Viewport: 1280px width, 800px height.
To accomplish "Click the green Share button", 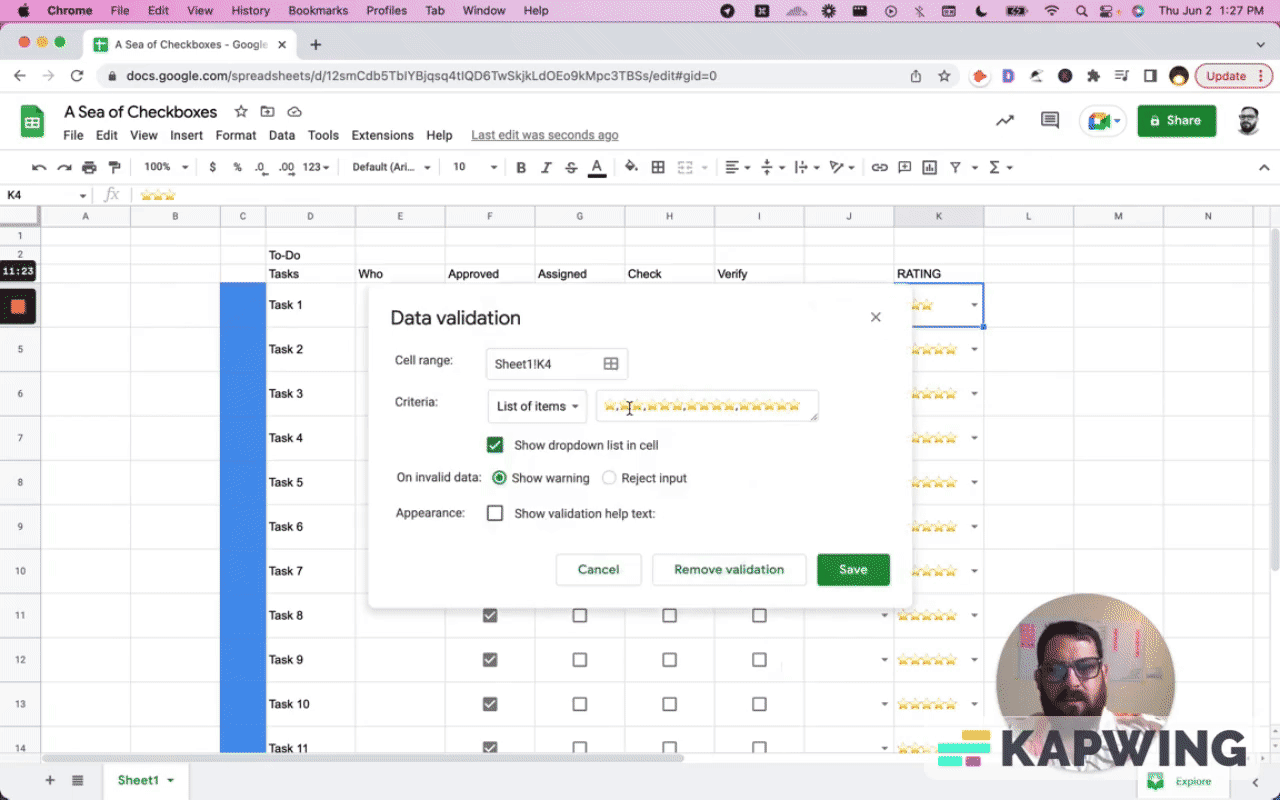I will coord(1177,120).
